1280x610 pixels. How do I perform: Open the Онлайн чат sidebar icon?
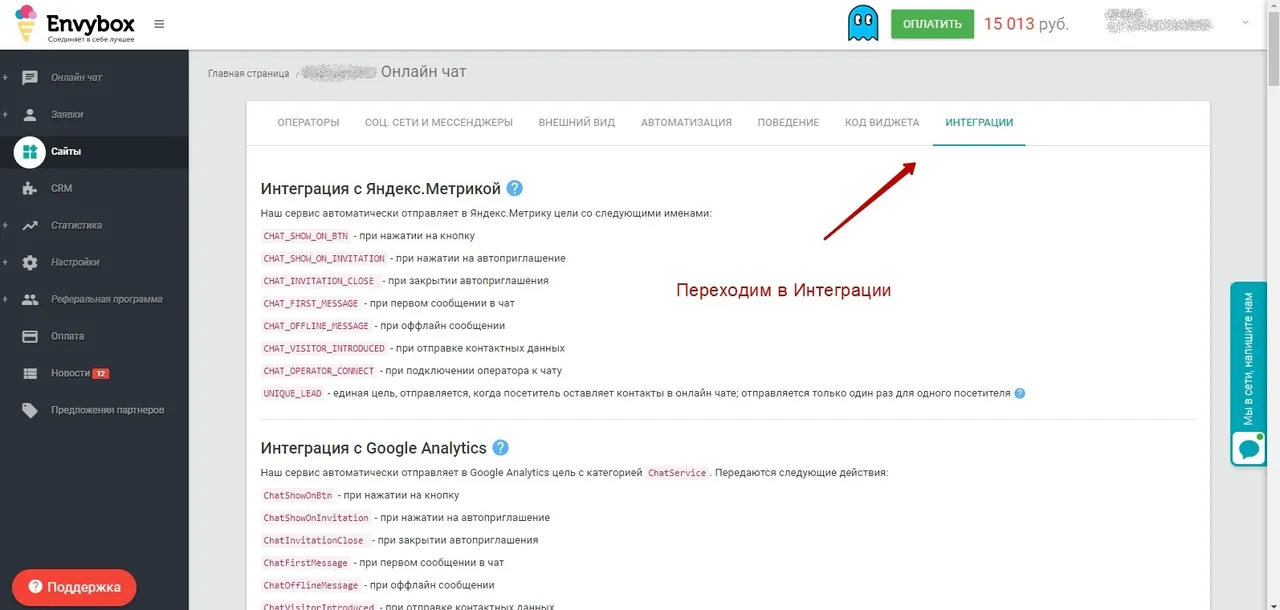point(30,78)
